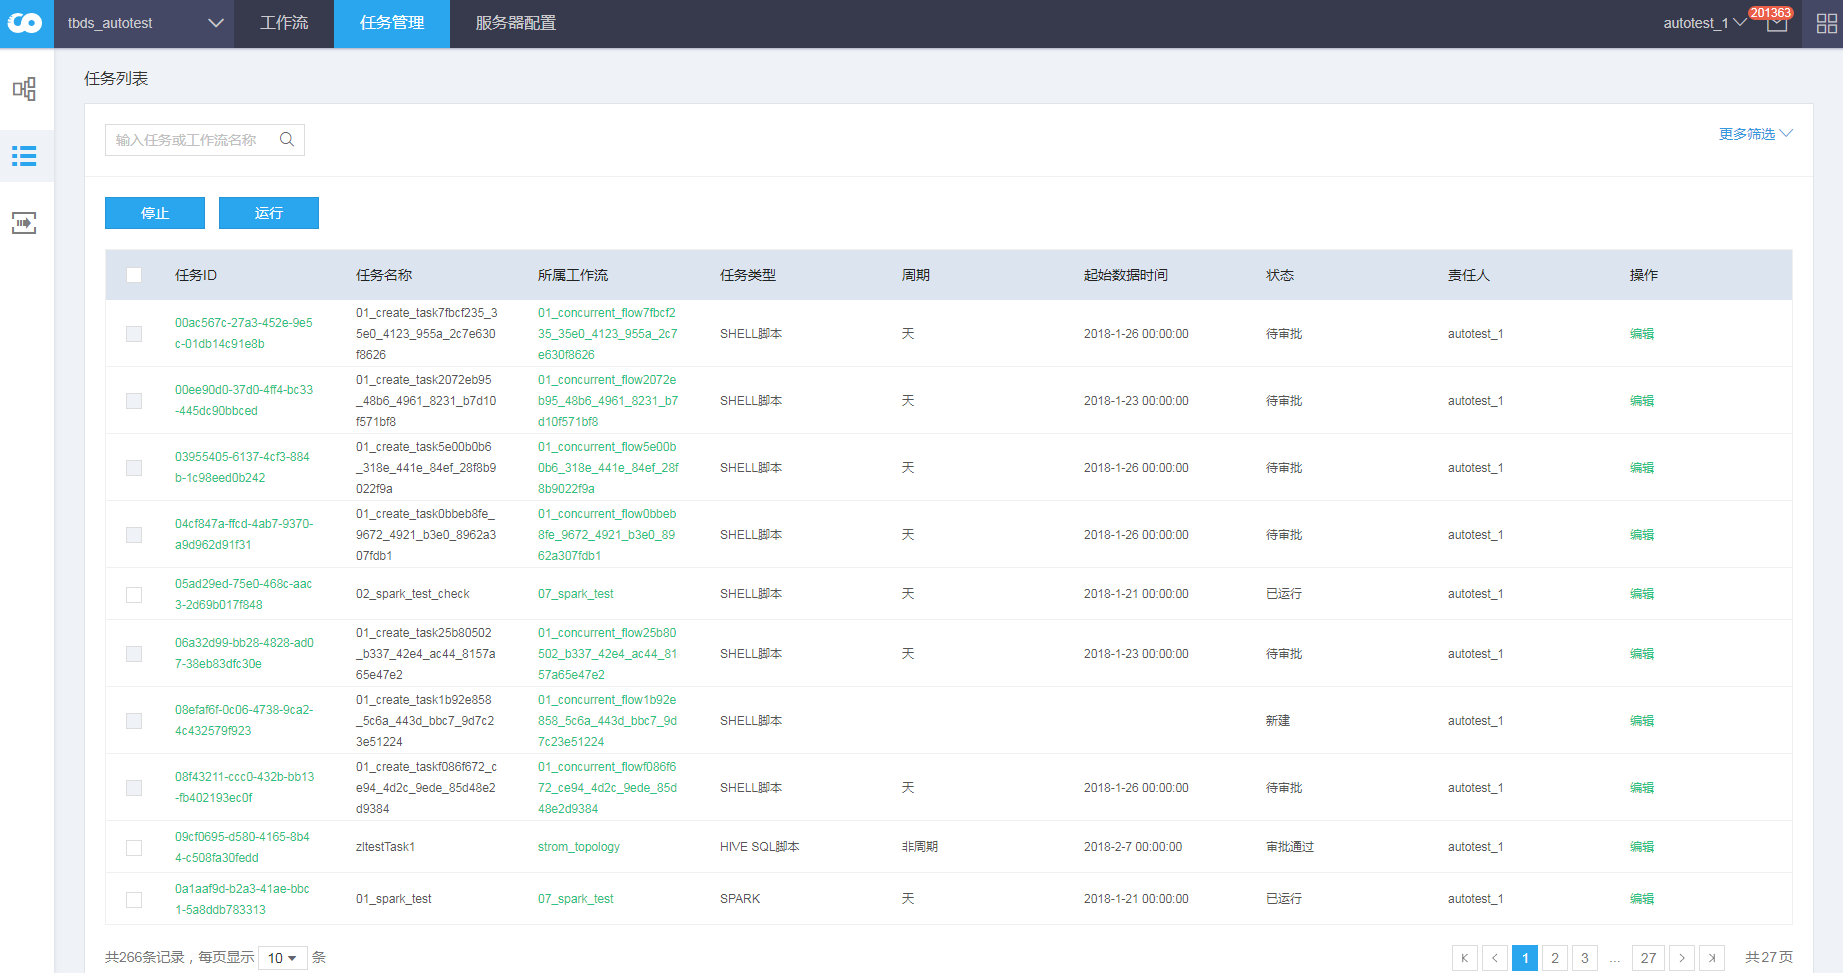The width and height of the screenshot is (1843, 973).
Task: Go to first page arrow
Action: tap(1465, 958)
